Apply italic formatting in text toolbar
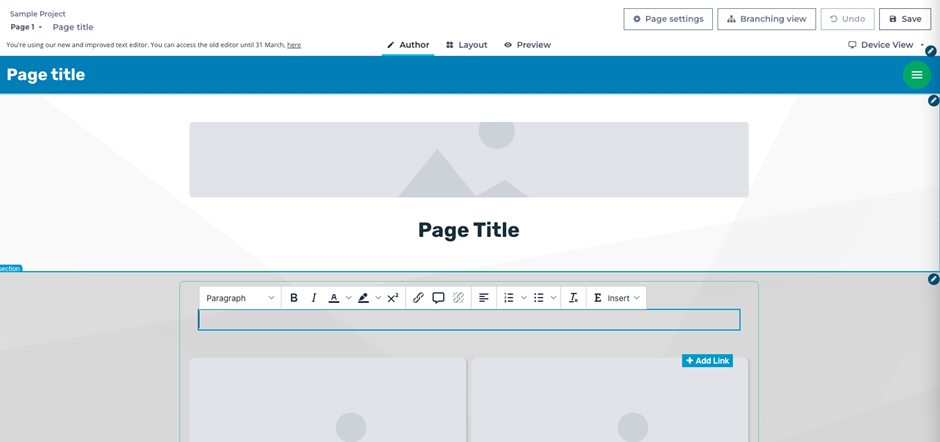The width and height of the screenshot is (940, 442). 314,298
